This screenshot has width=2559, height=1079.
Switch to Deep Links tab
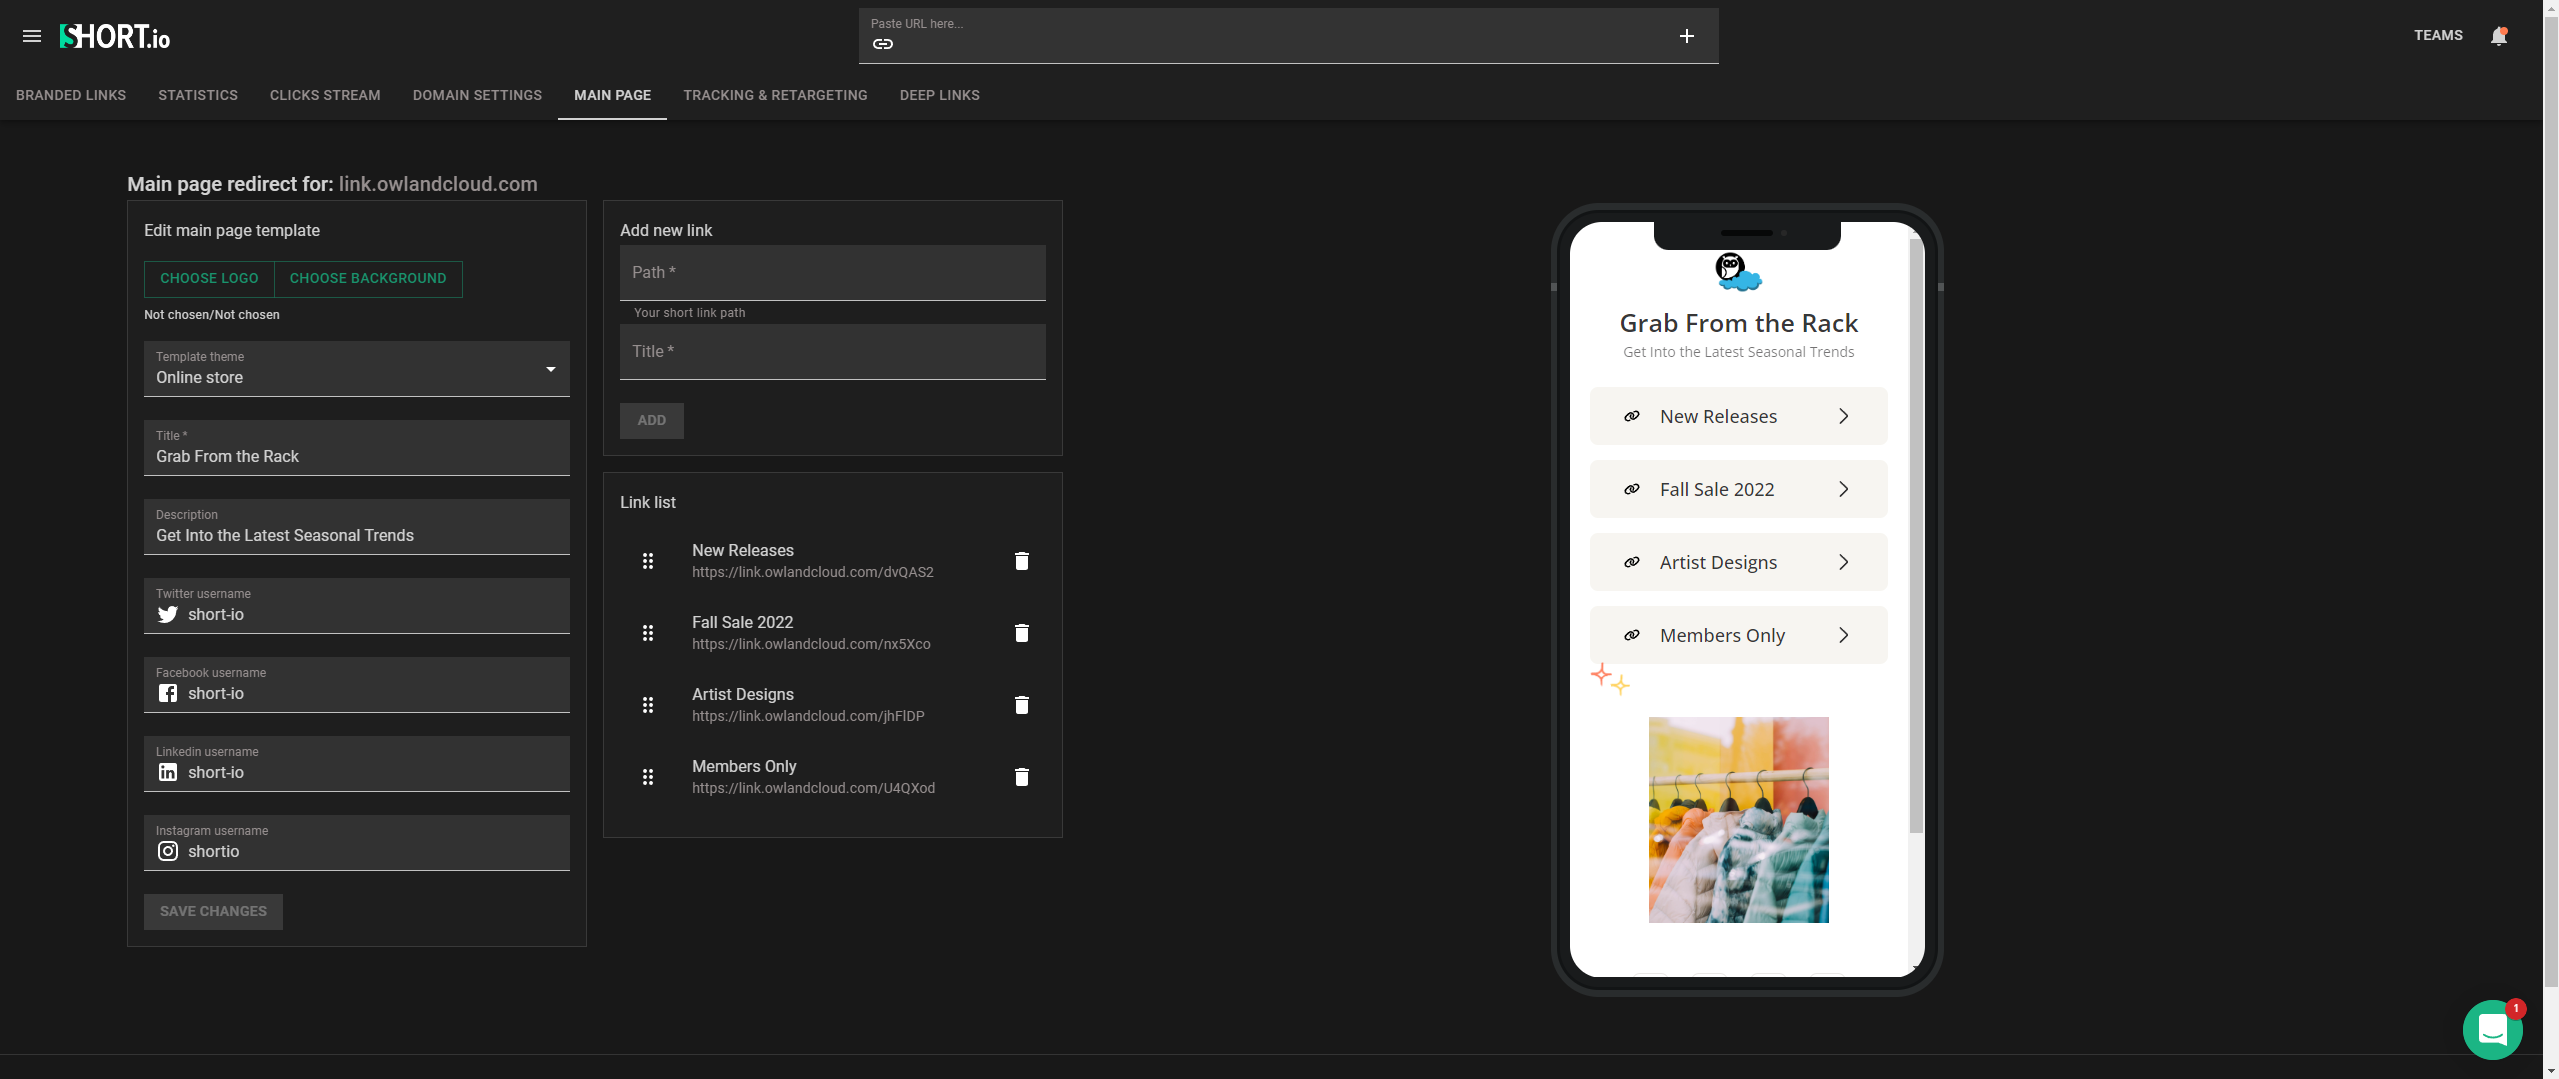(939, 95)
